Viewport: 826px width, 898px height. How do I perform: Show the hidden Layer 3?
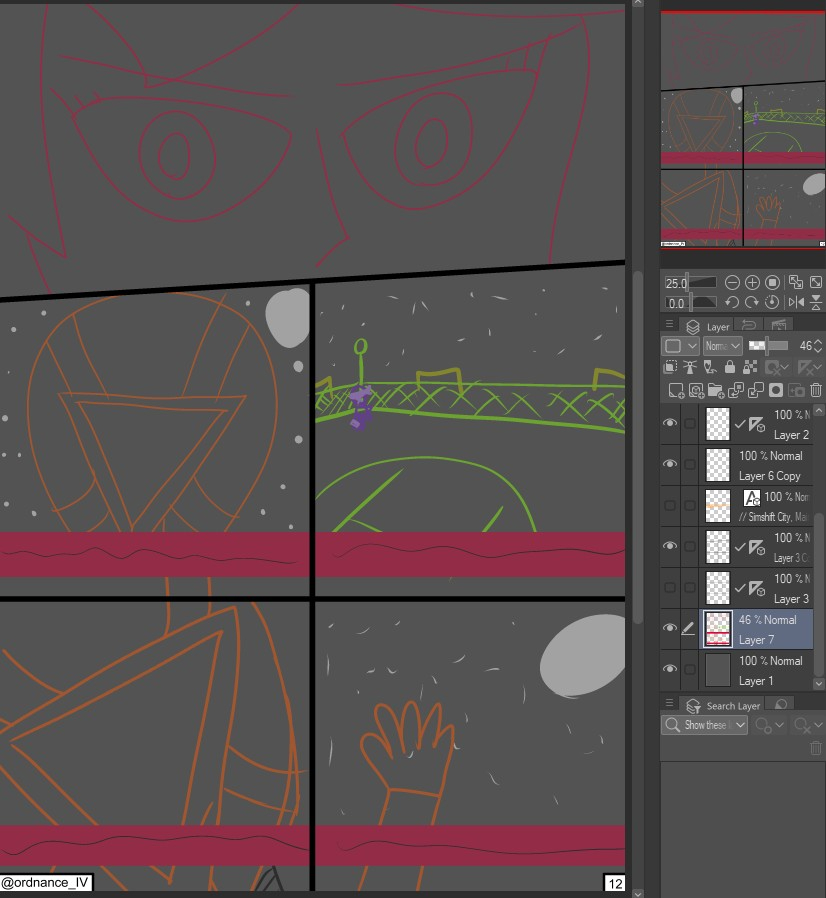pyautogui.click(x=670, y=587)
